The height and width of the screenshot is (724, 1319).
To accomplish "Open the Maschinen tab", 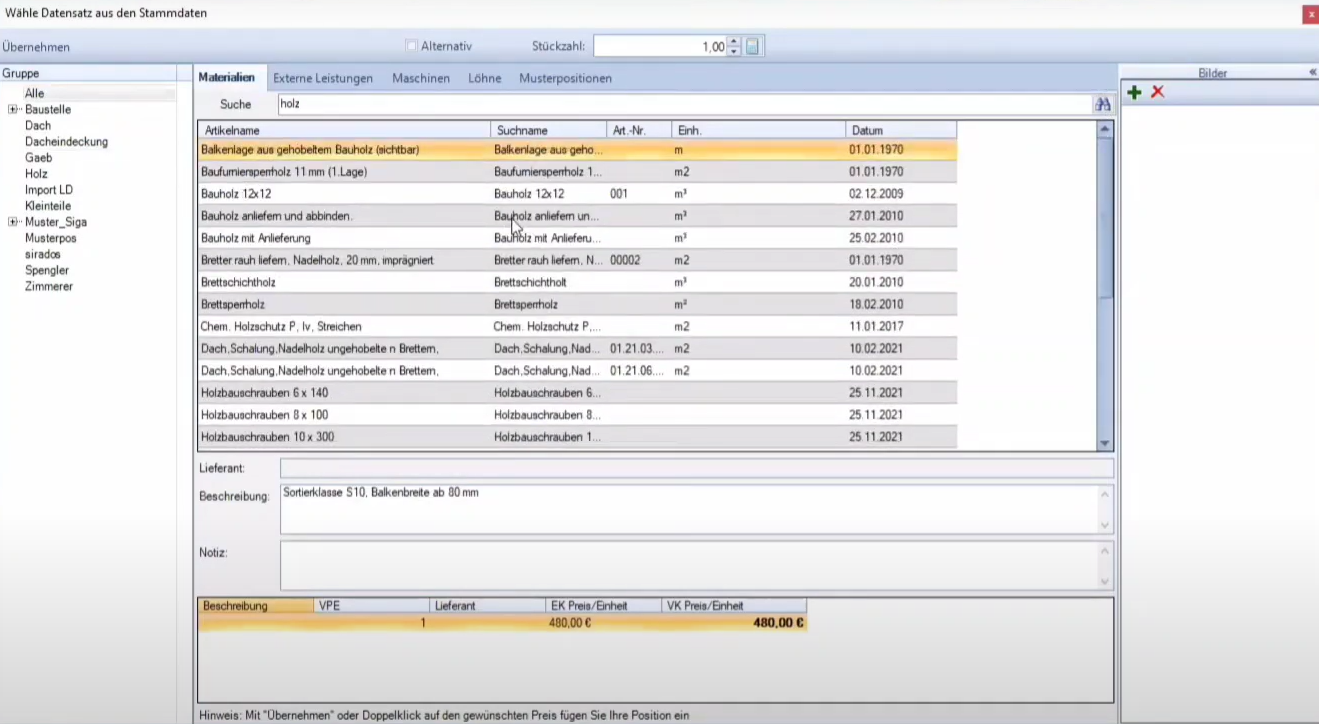I will tap(421, 78).
